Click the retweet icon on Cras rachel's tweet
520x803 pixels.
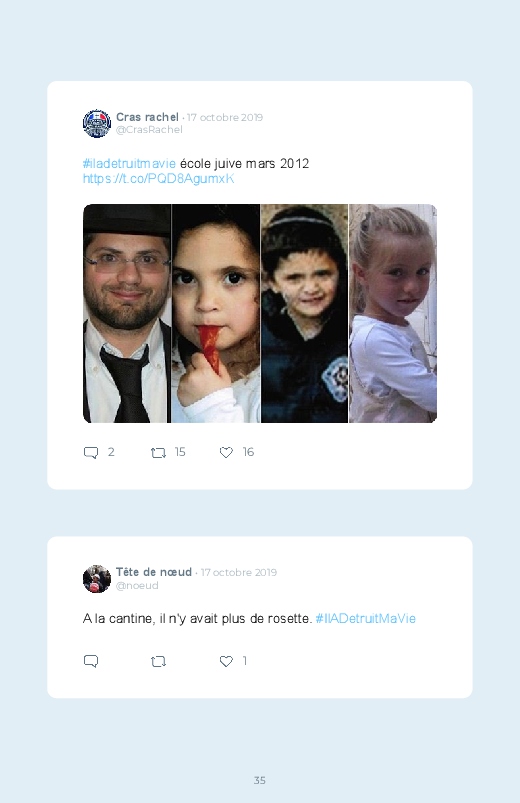click(x=158, y=453)
